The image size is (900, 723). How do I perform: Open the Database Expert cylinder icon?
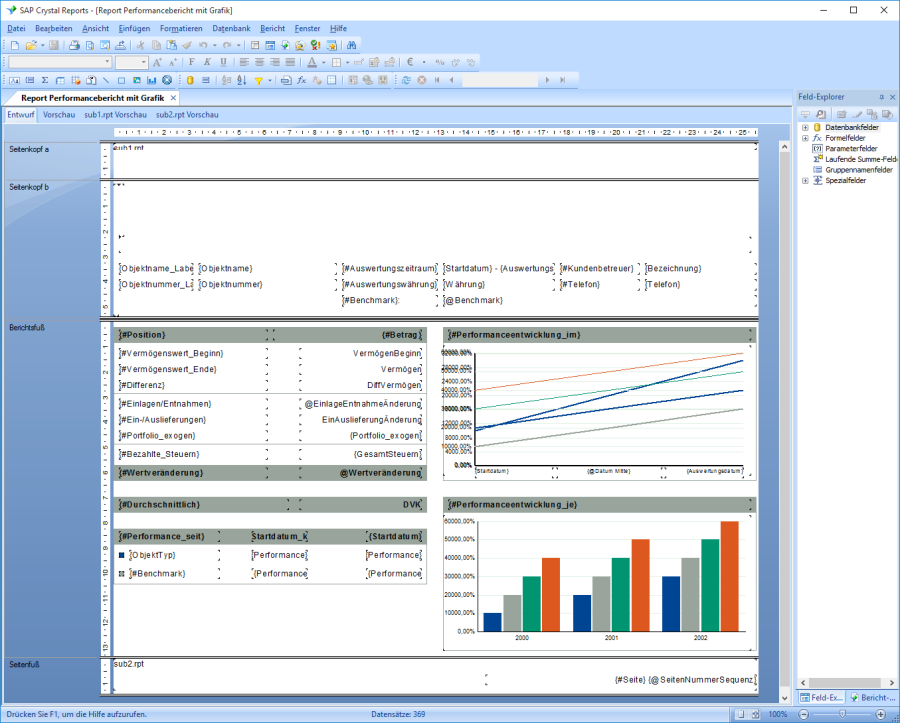pyautogui.click(x=188, y=80)
